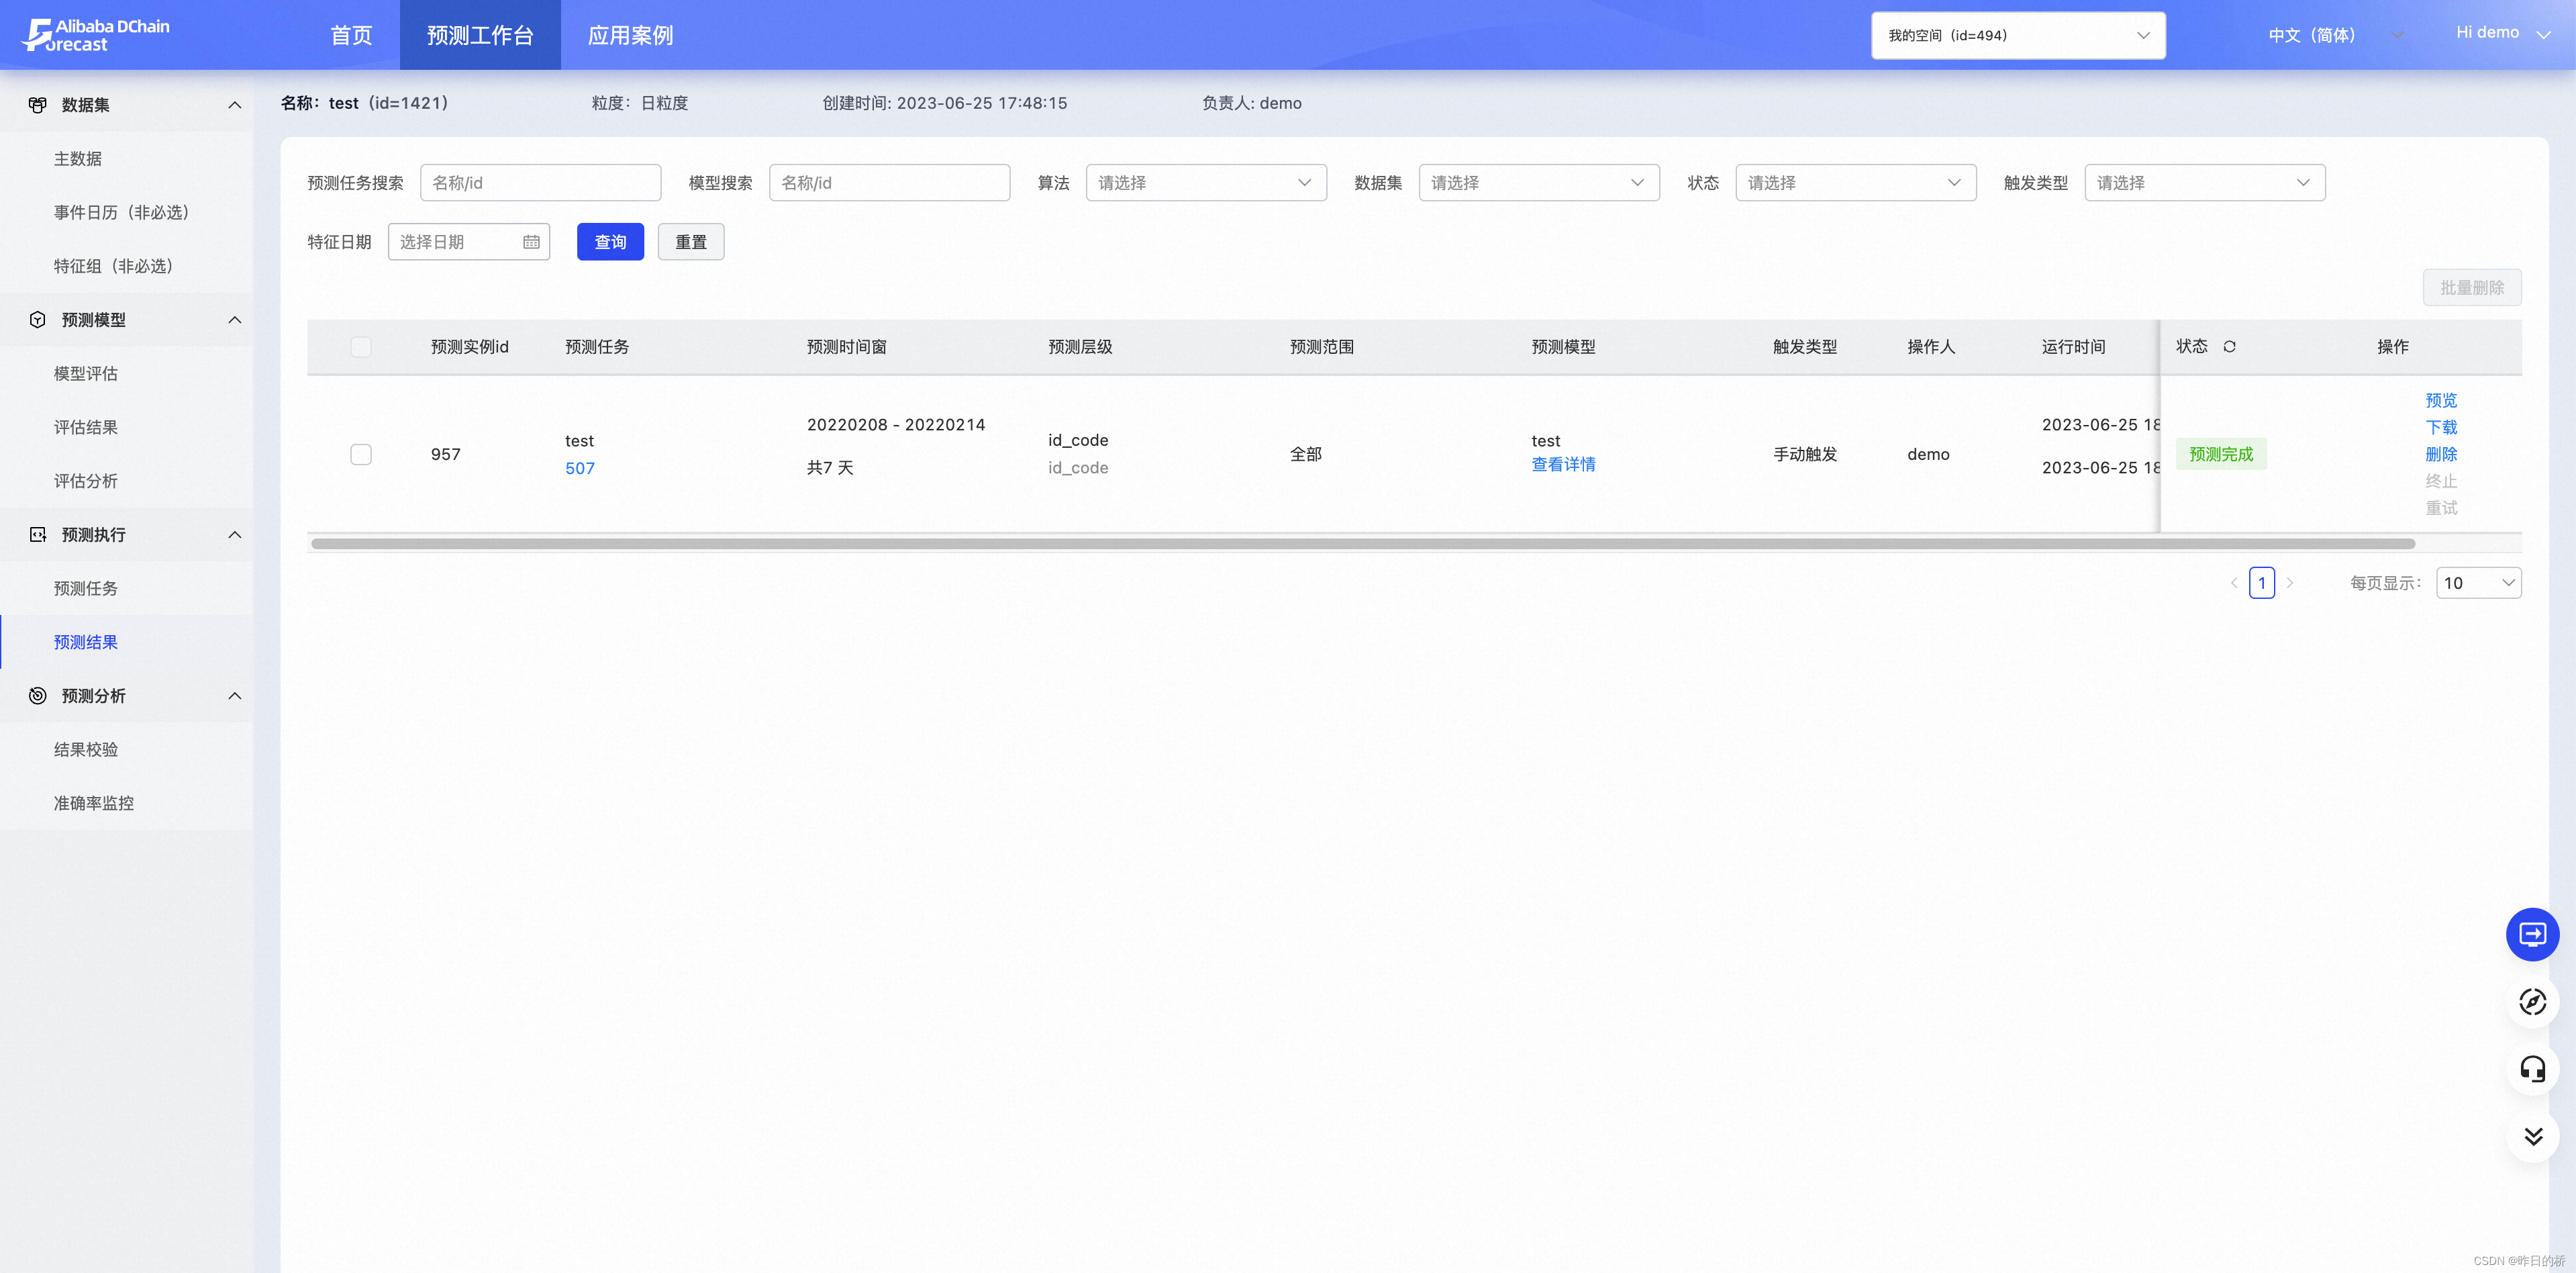Open the 我的空间 (id=494) workspace selector
Image resolution: width=2576 pixels, height=1273 pixels.
2018,36
